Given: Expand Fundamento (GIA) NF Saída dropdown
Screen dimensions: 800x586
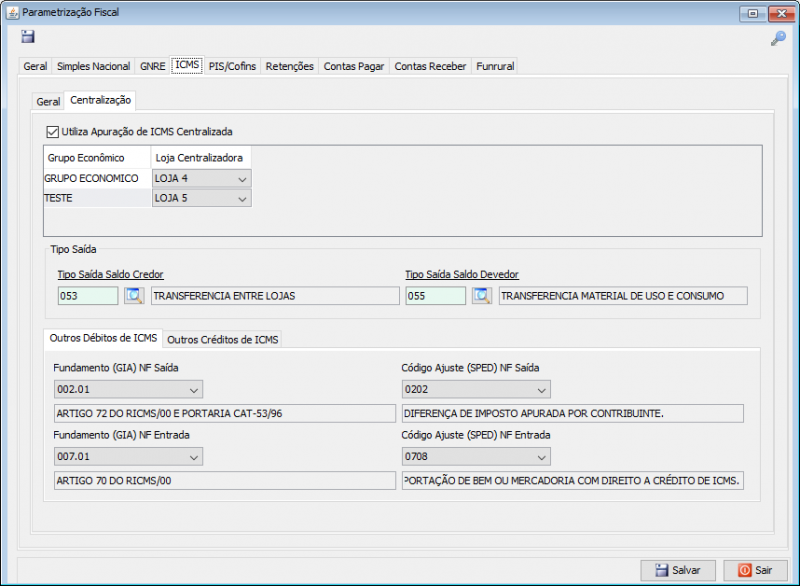Looking at the screenshot, I should [x=128, y=390].
